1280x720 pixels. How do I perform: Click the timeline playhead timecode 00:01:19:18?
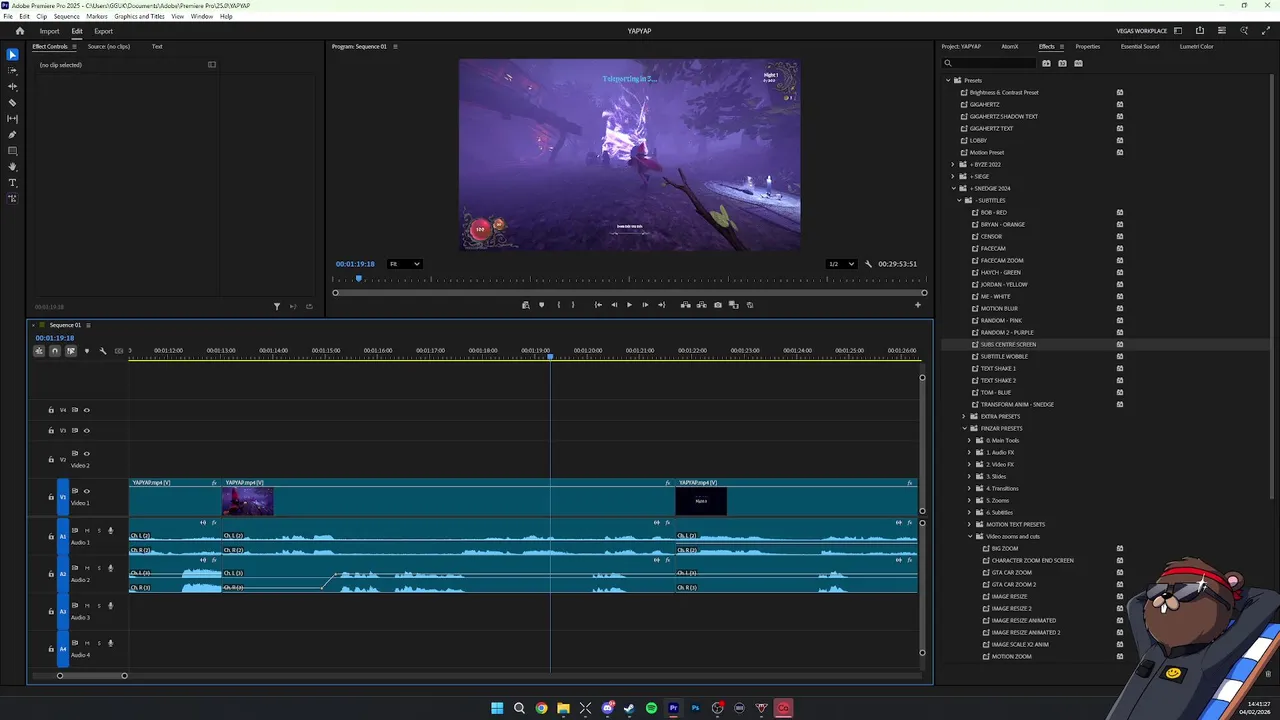click(x=55, y=338)
